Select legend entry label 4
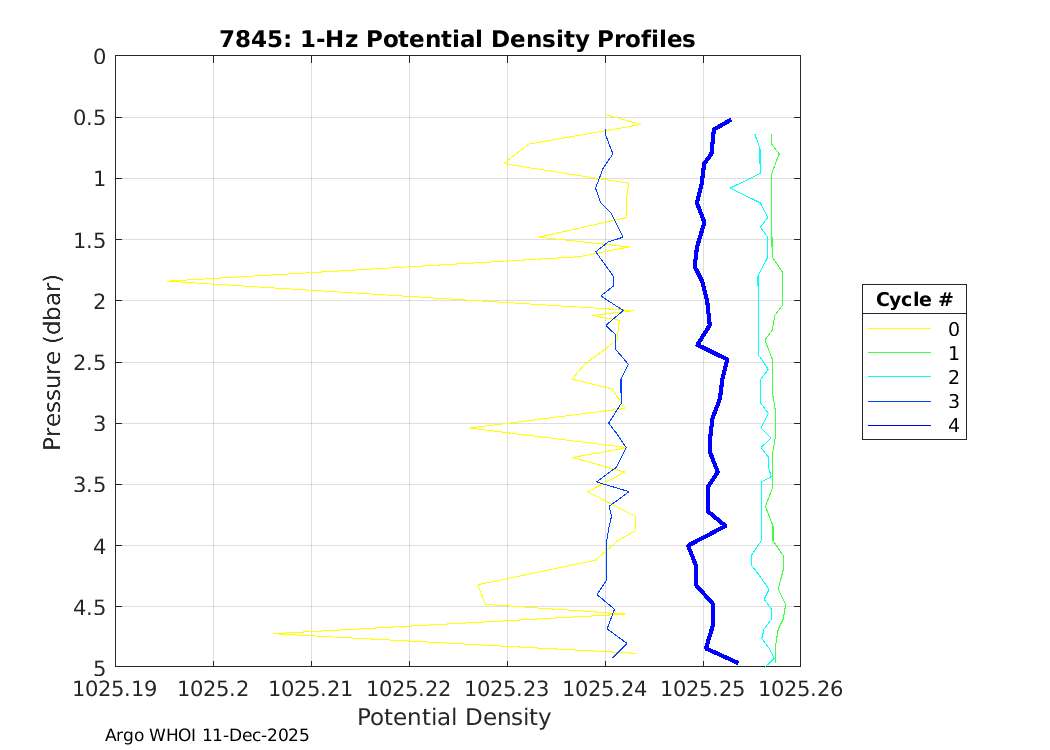Image resolution: width=1050 pixels, height=750 pixels. [953, 426]
